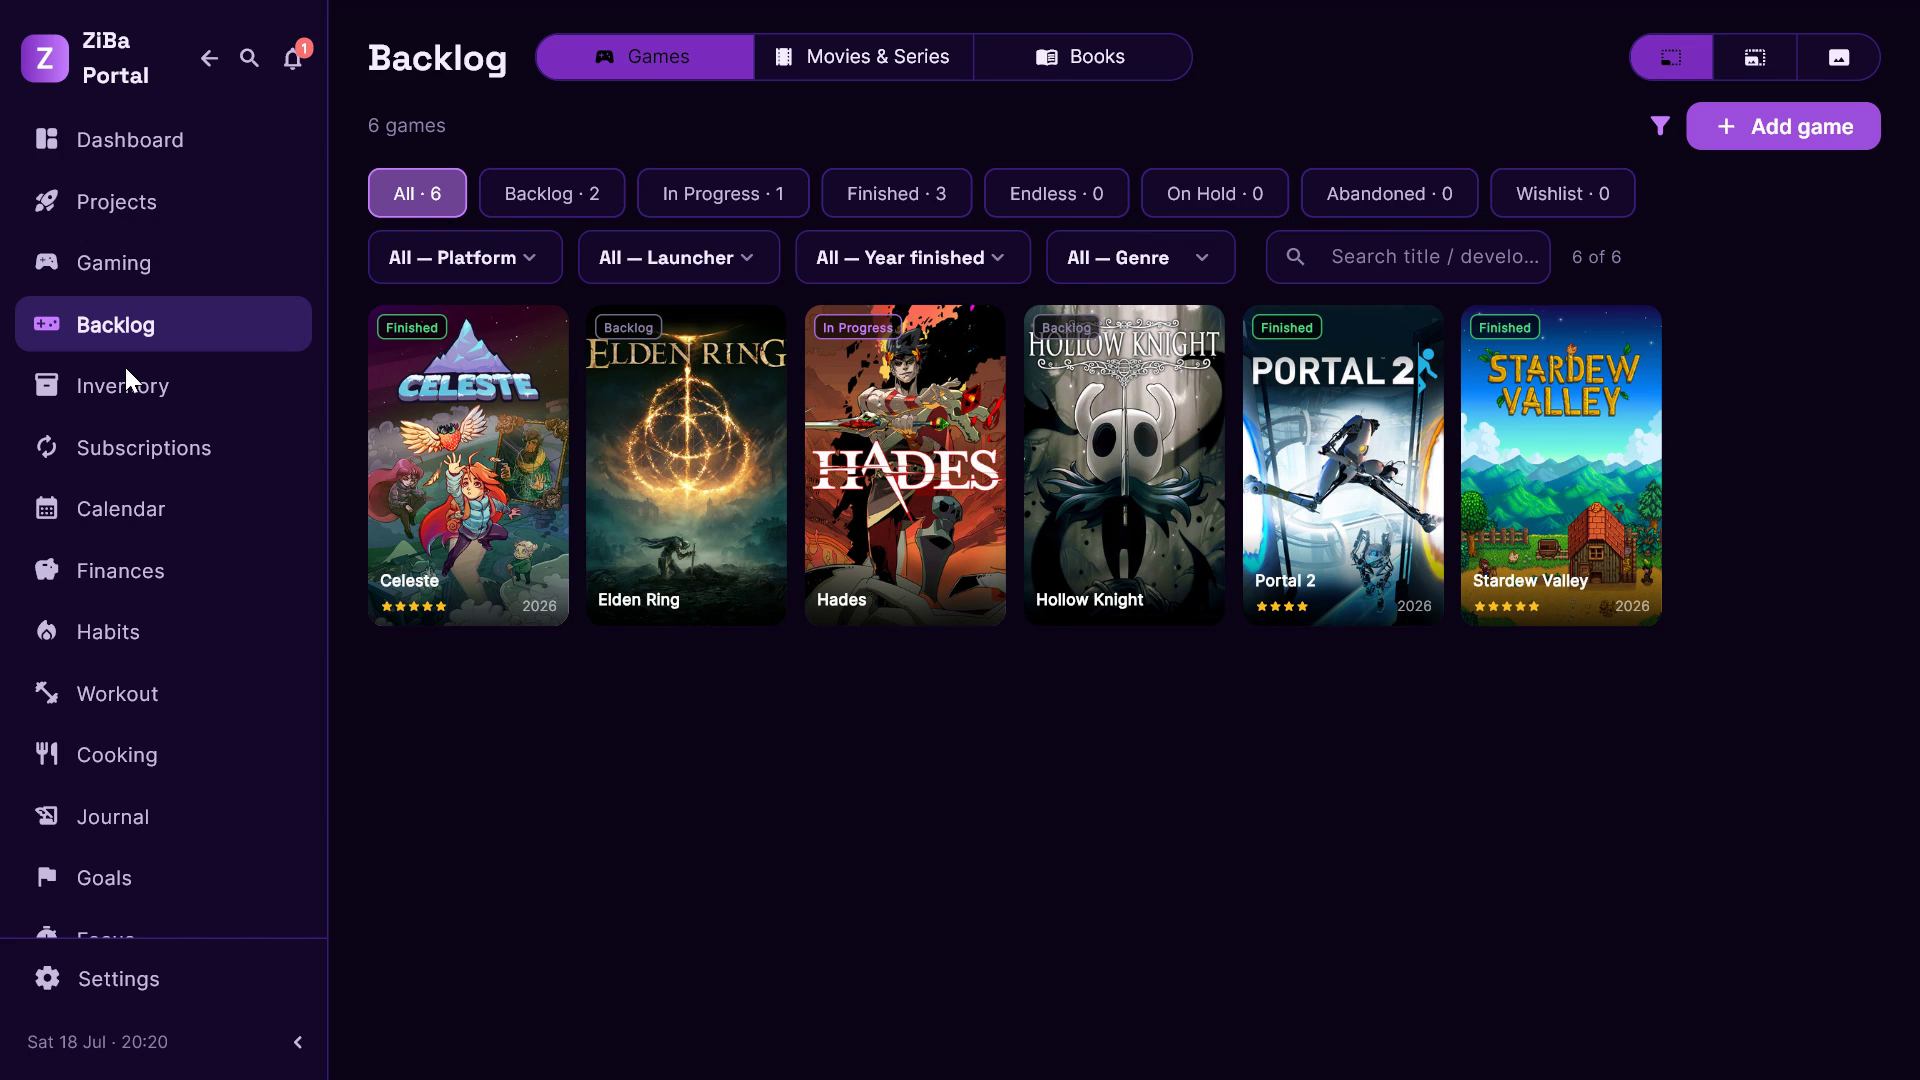The width and height of the screenshot is (1920, 1080).
Task: Collapse the sidebar with bottom chevron
Action: coord(298,1042)
